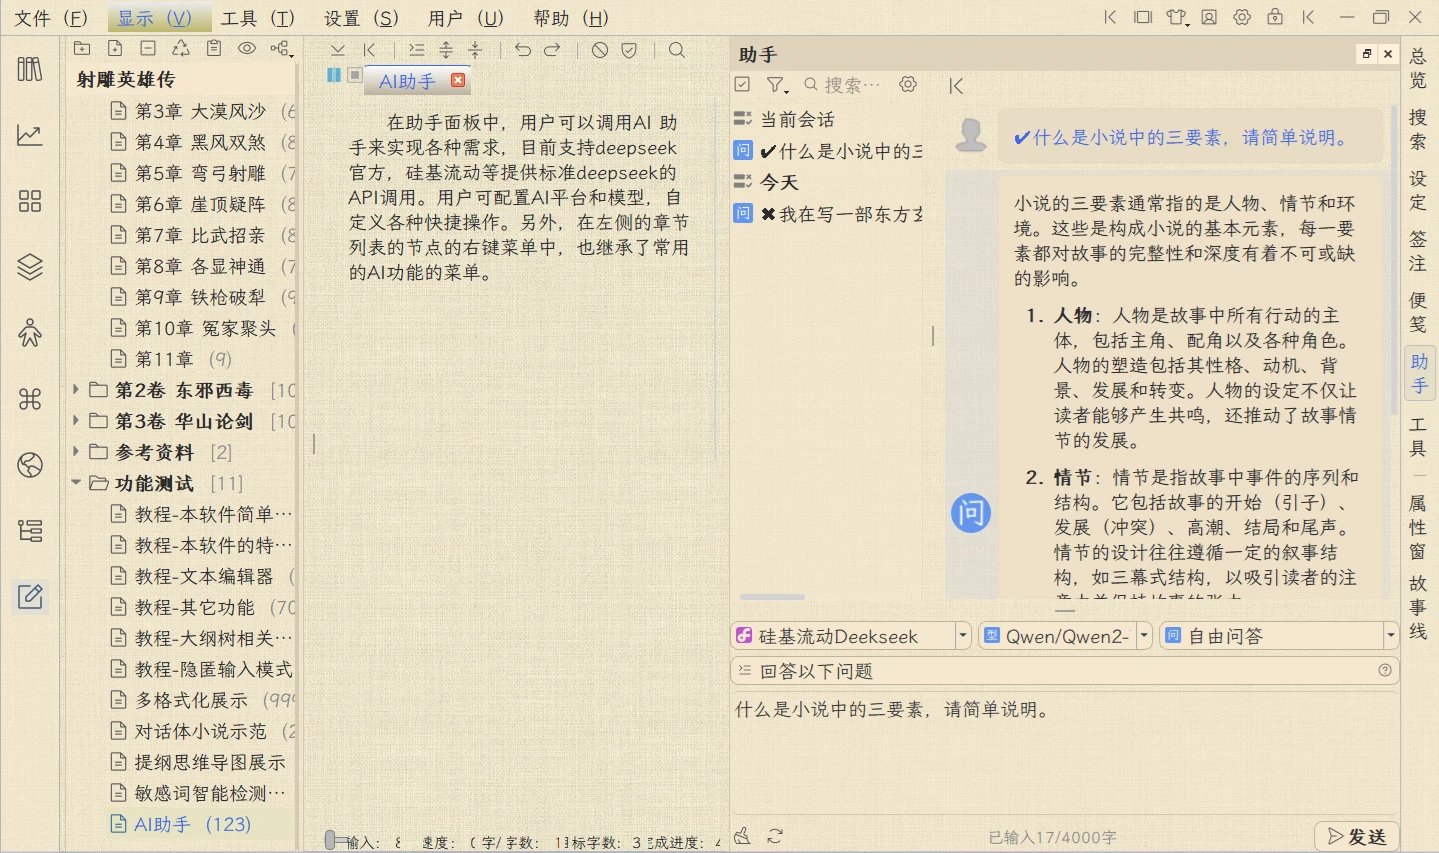Toggle the small square button left of AI助手 tab
This screenshot has height=853, width=1439.
tap(354, 75)
